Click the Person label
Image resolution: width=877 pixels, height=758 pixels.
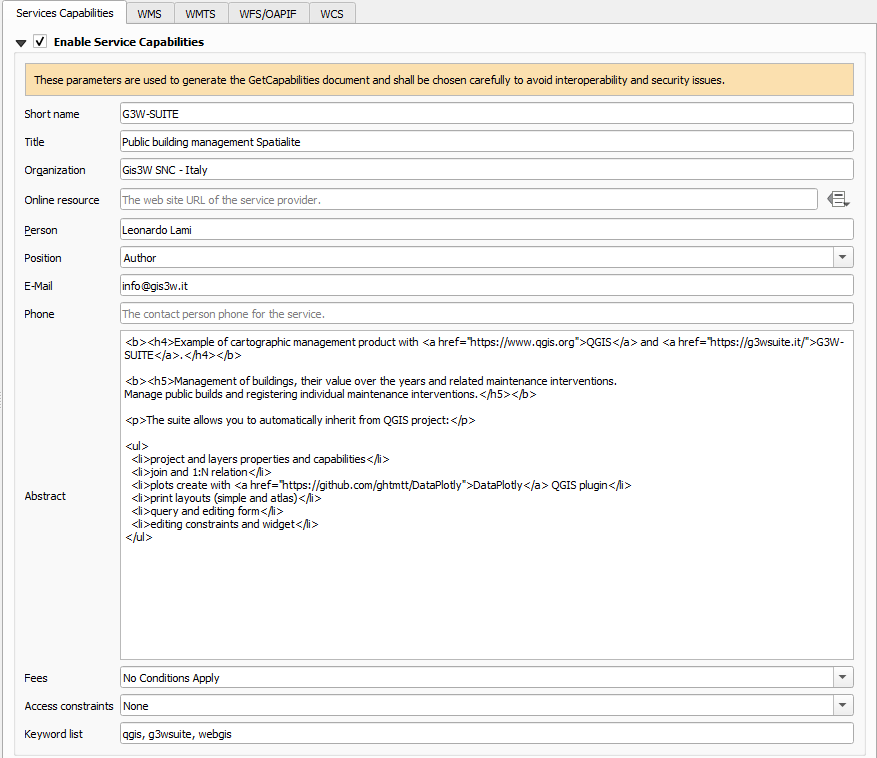[x=40, y=230]
